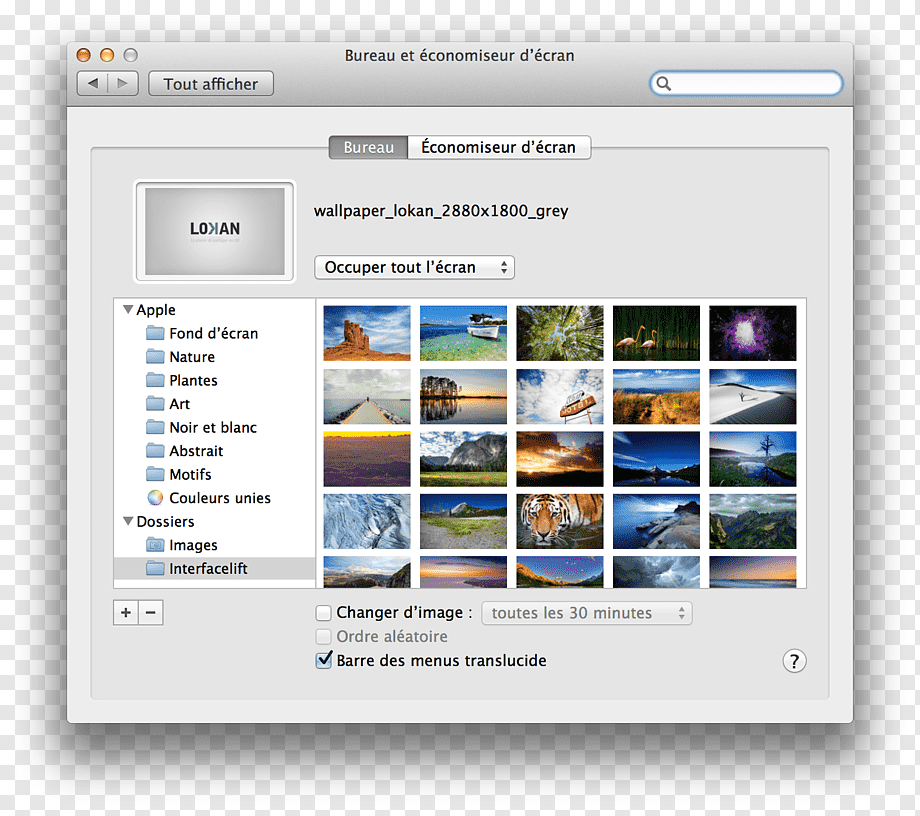Open help with the question mark button
The height and width of the screenshot is (816, 920).
(x=794, y=661)
